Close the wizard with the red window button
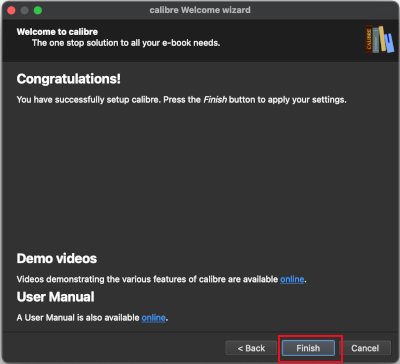The image size is (400, 364). tap(11, 10)
